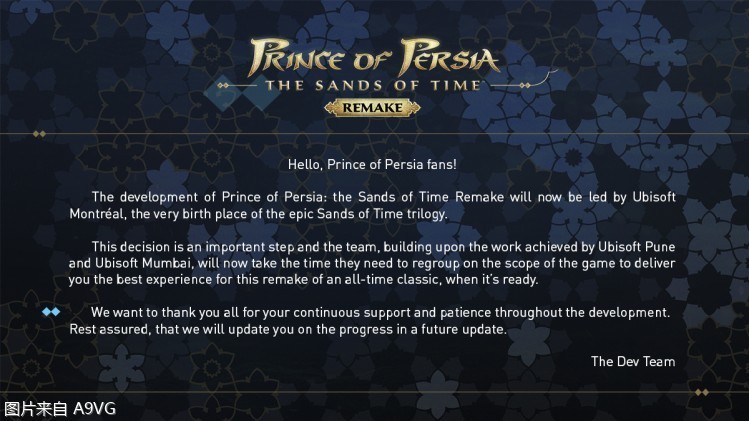Click 'The Sands of Time' subtitle text

[x=373, y=85]
